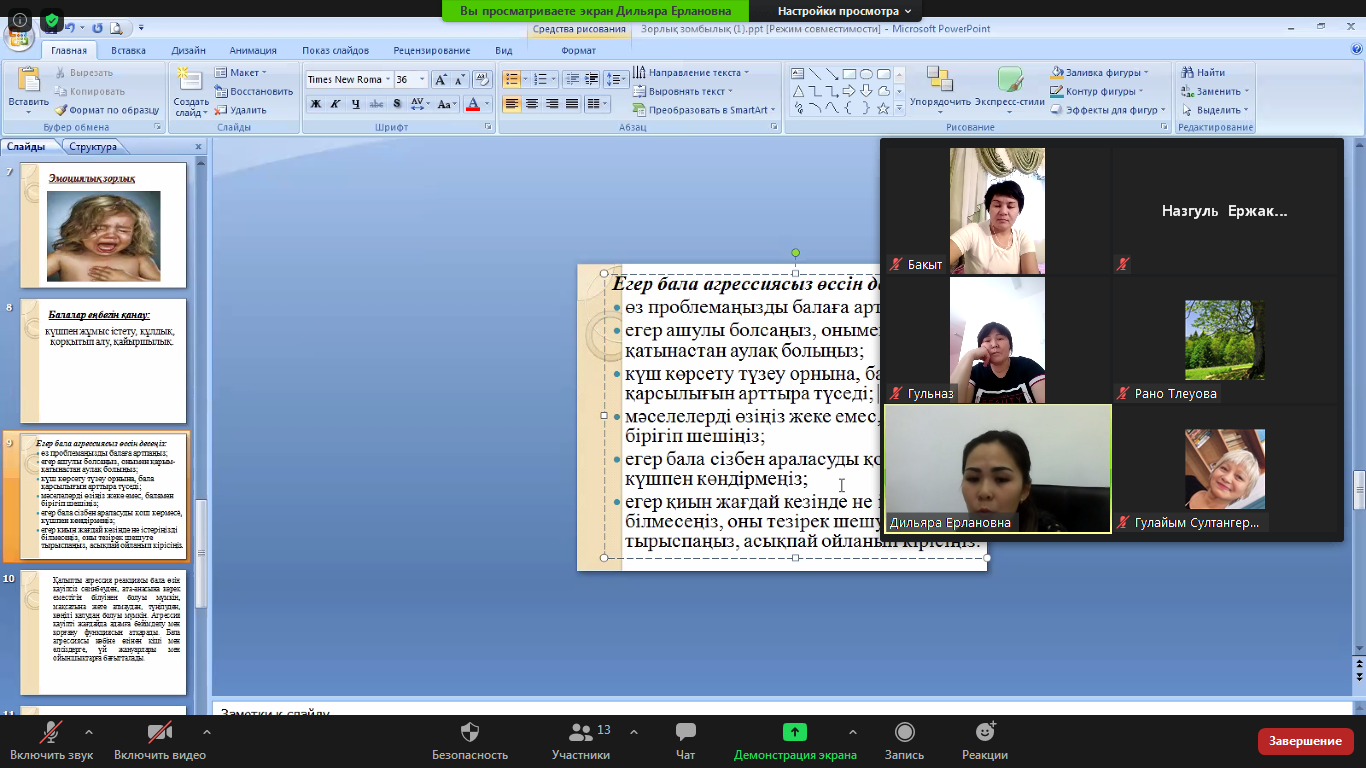This screenshot has width=1366, height=768.
Task: Click the green Демонстрация экрана share icon
Action: pos(794,732)
